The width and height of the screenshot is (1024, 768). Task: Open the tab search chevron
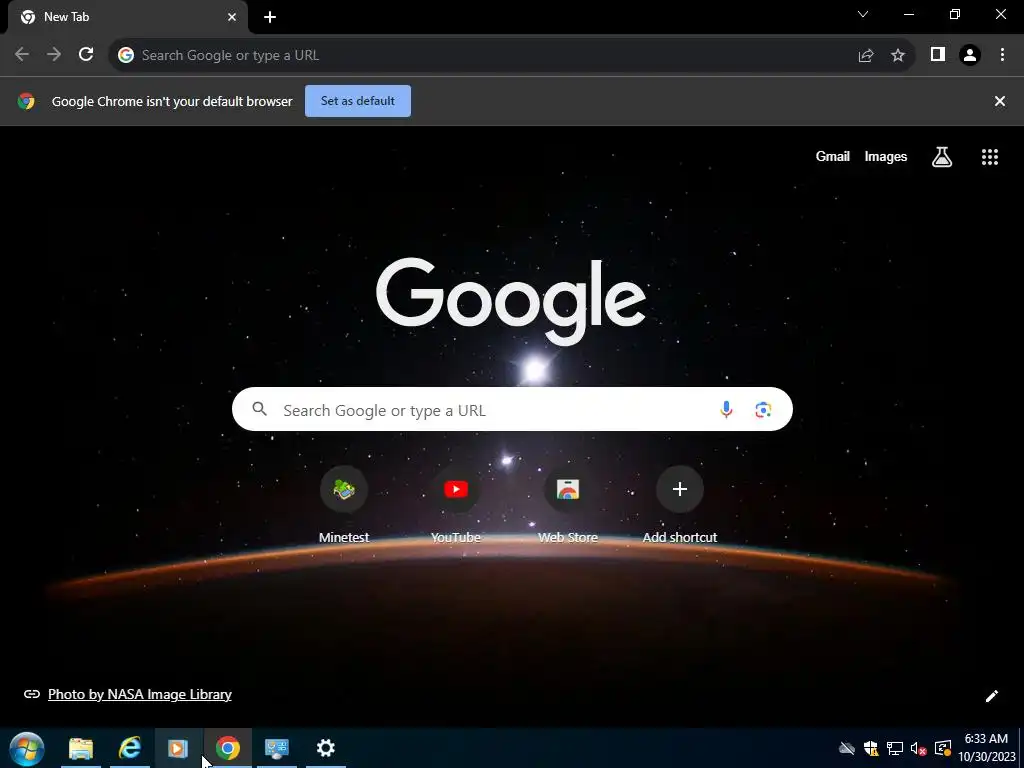863,14
